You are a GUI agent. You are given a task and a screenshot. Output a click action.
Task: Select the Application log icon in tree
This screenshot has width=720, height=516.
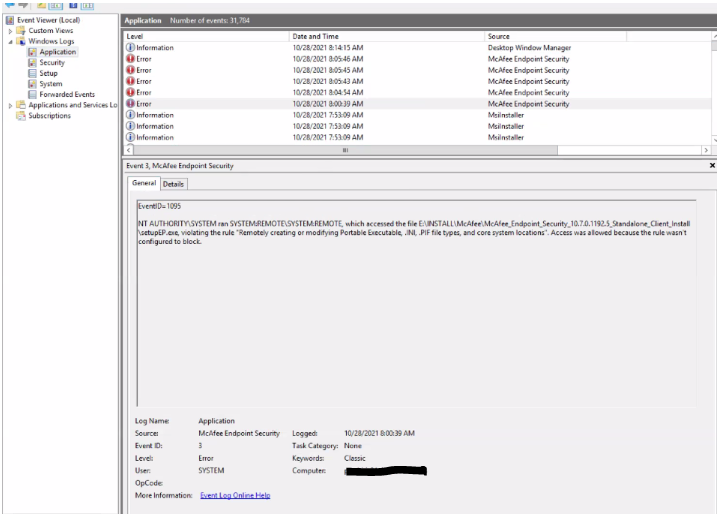pyautogui.click(x=33, y=52)
